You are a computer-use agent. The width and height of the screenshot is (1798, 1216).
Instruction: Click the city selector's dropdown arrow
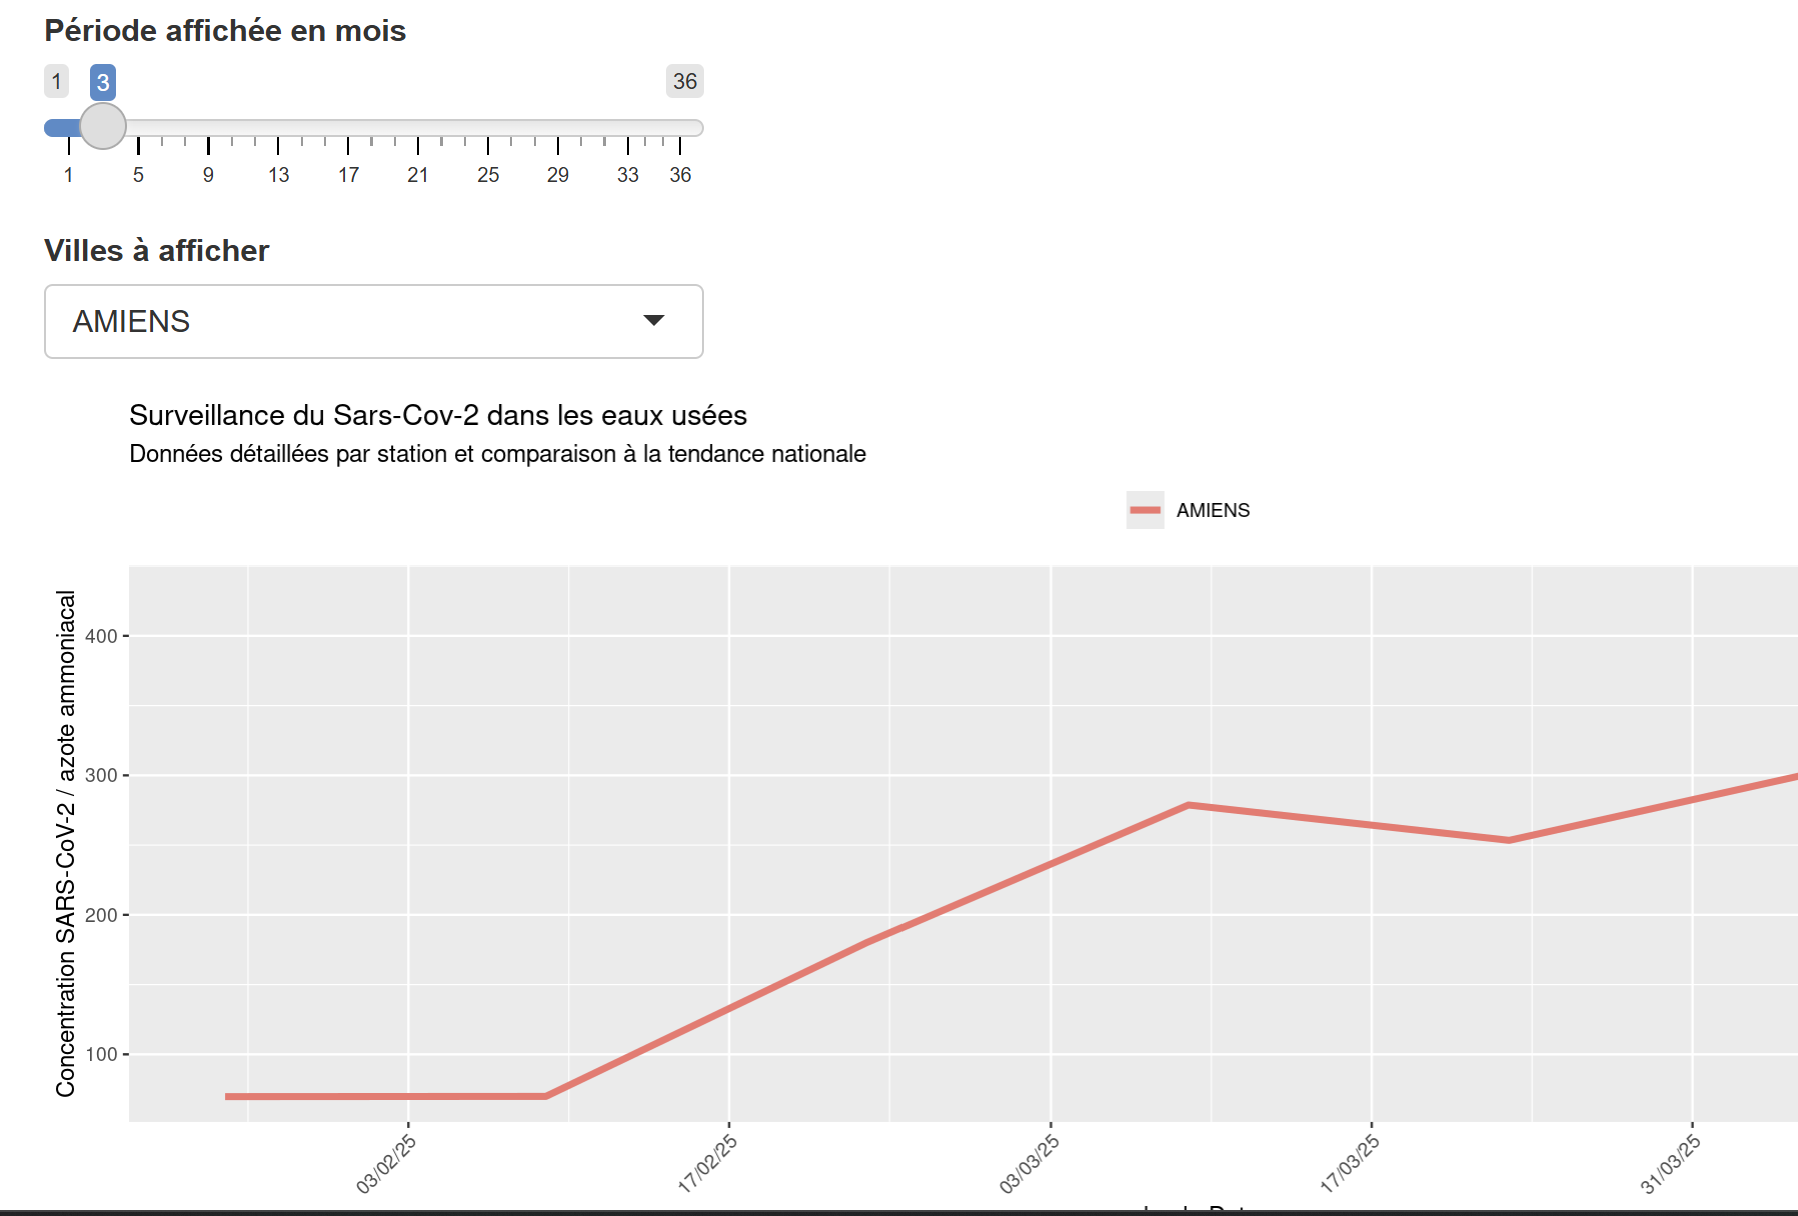pos(654,321)
